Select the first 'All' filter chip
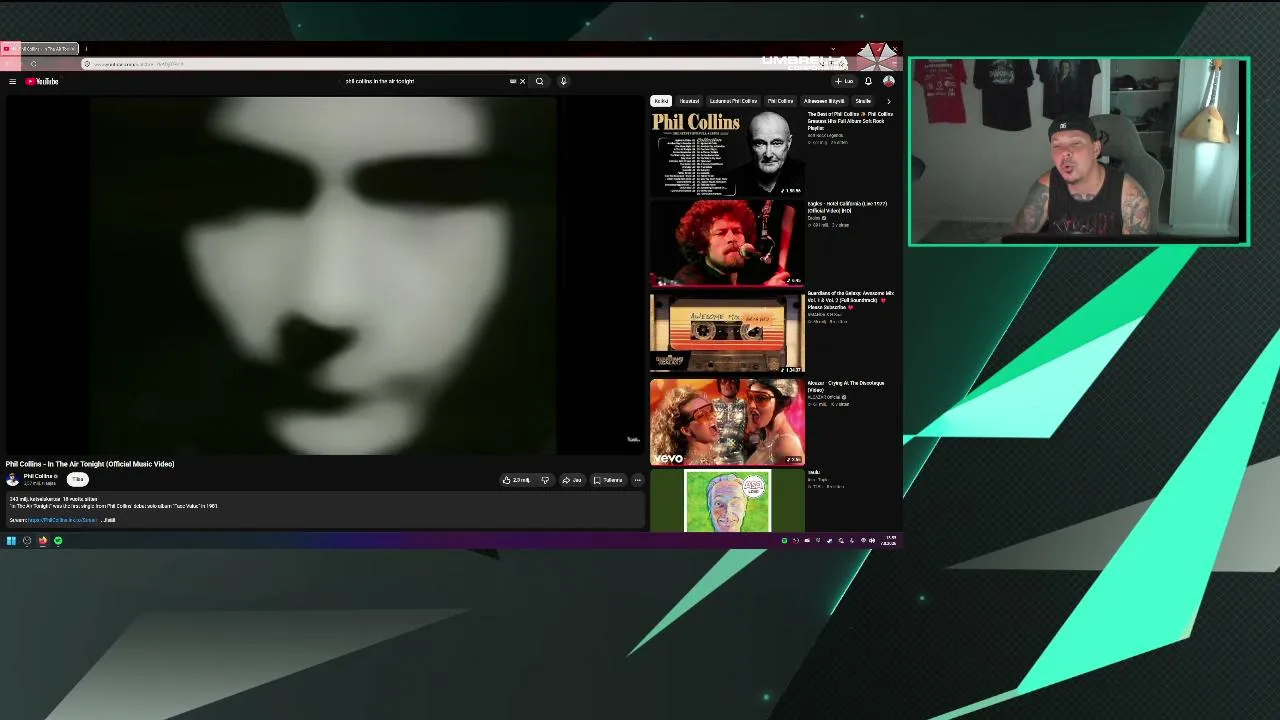The width and height of the screenshot is (1280, 720). click(661, 101)
